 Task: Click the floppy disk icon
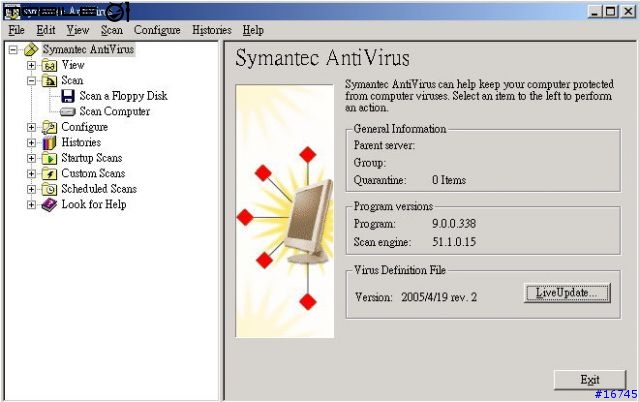coord(68,96)
